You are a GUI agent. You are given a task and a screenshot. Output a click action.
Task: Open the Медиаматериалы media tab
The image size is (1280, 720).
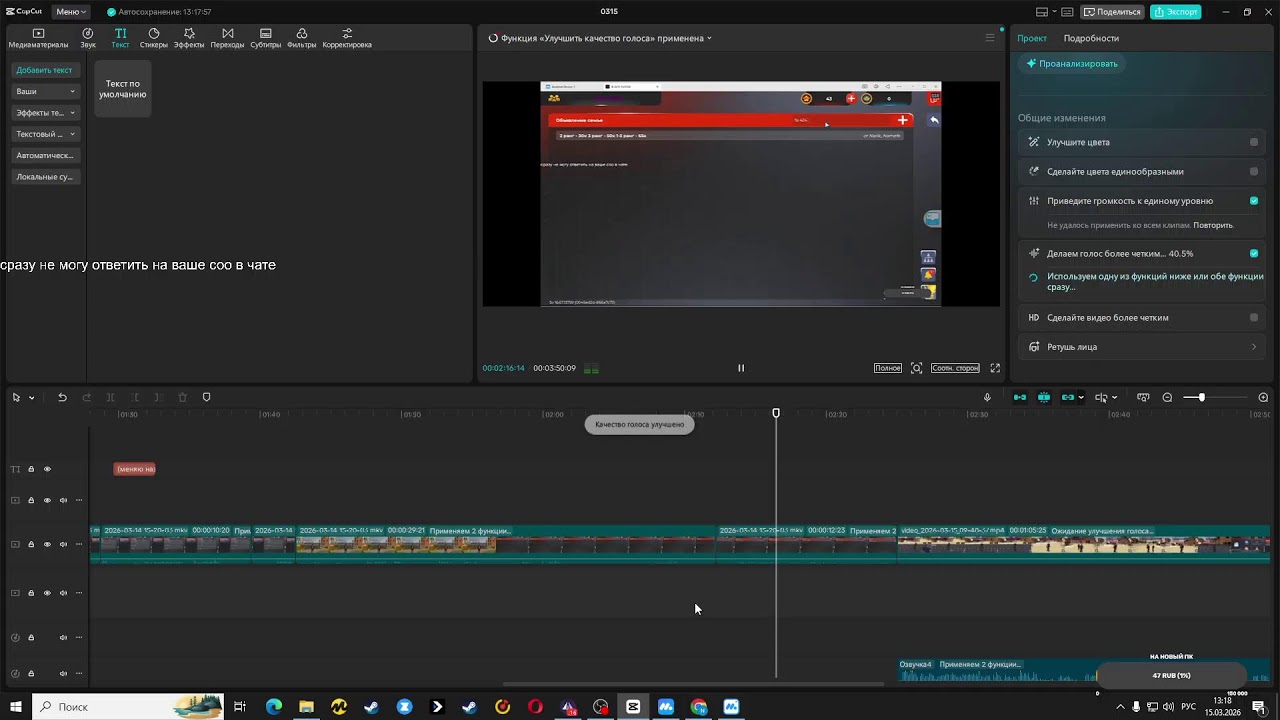pyautogui.click(x=38, y=38)
